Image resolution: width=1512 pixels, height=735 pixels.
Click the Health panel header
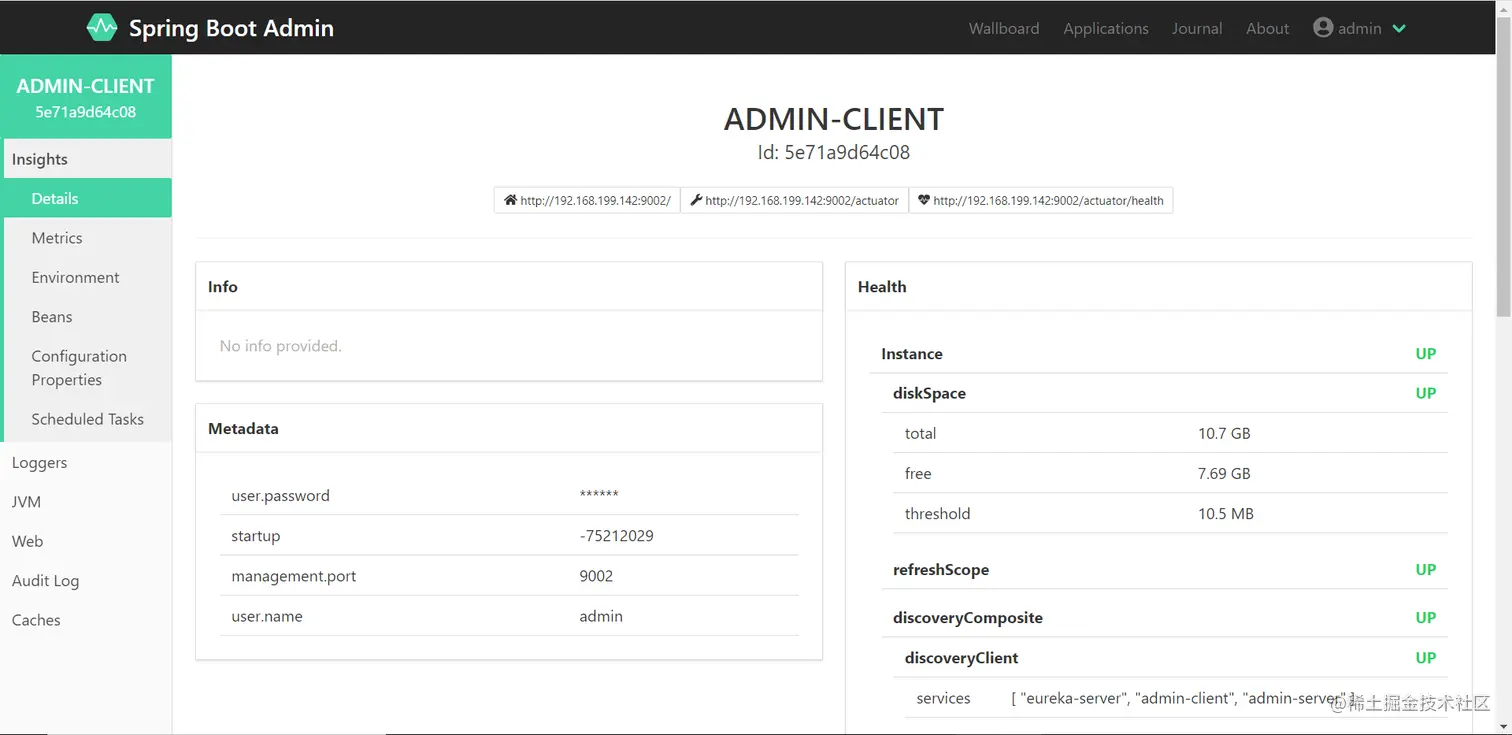(x=1159, y=287)
